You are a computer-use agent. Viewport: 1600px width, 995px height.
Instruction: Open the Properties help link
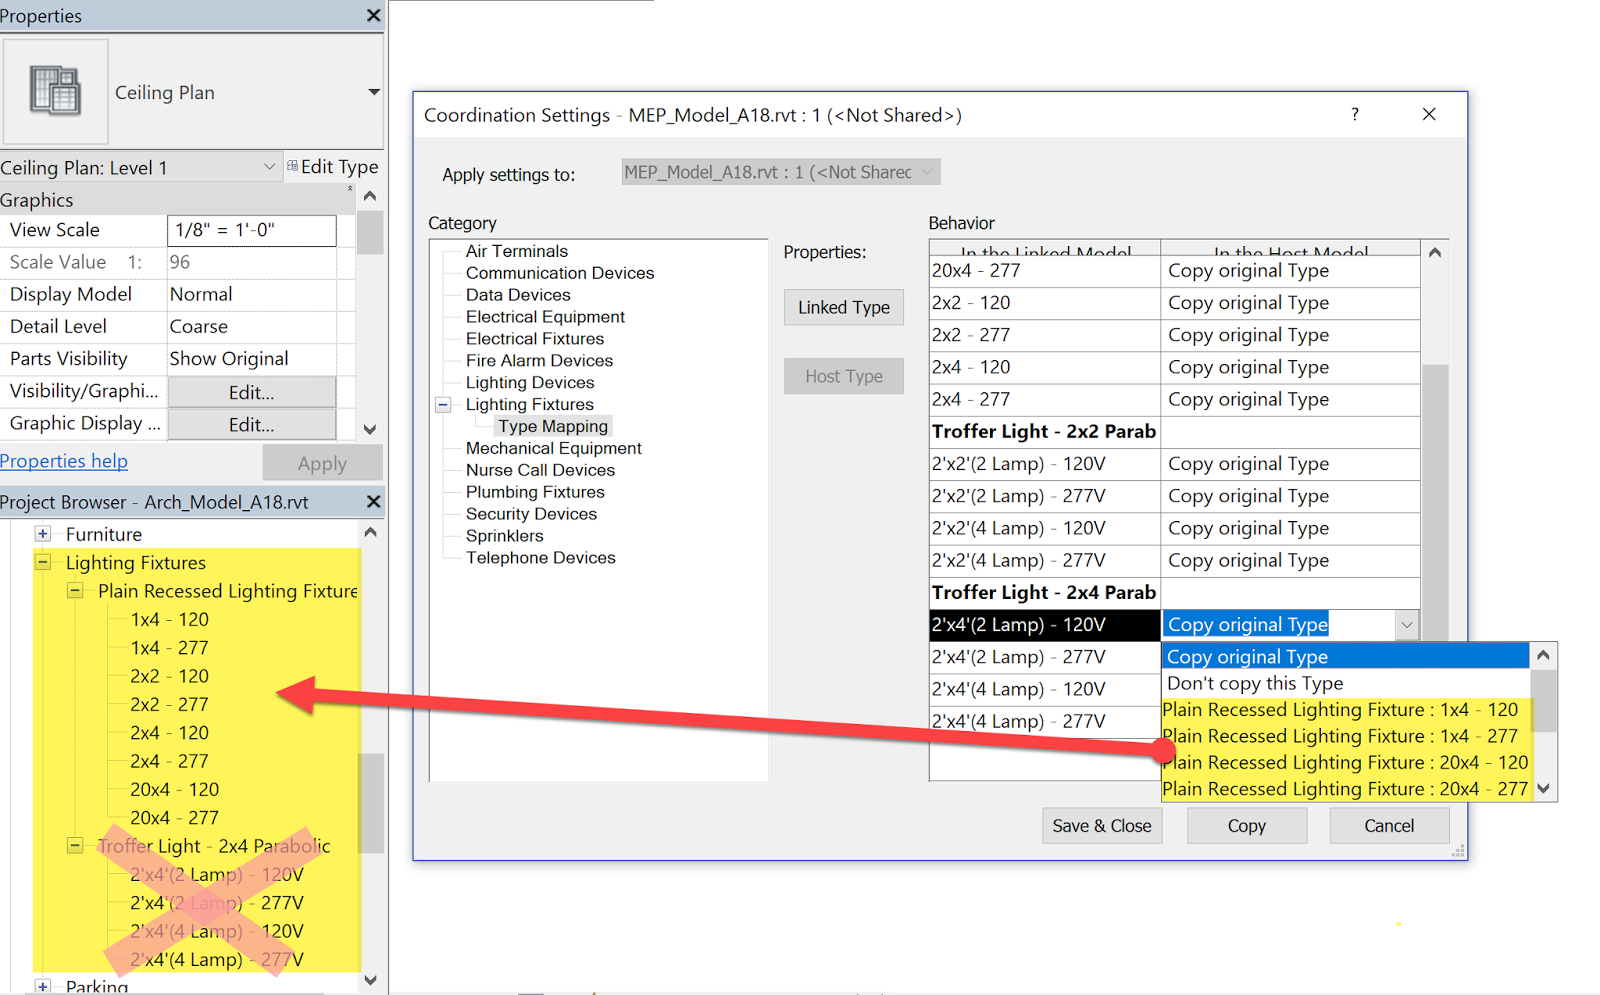pyautogui.click(x=64, y=460)
